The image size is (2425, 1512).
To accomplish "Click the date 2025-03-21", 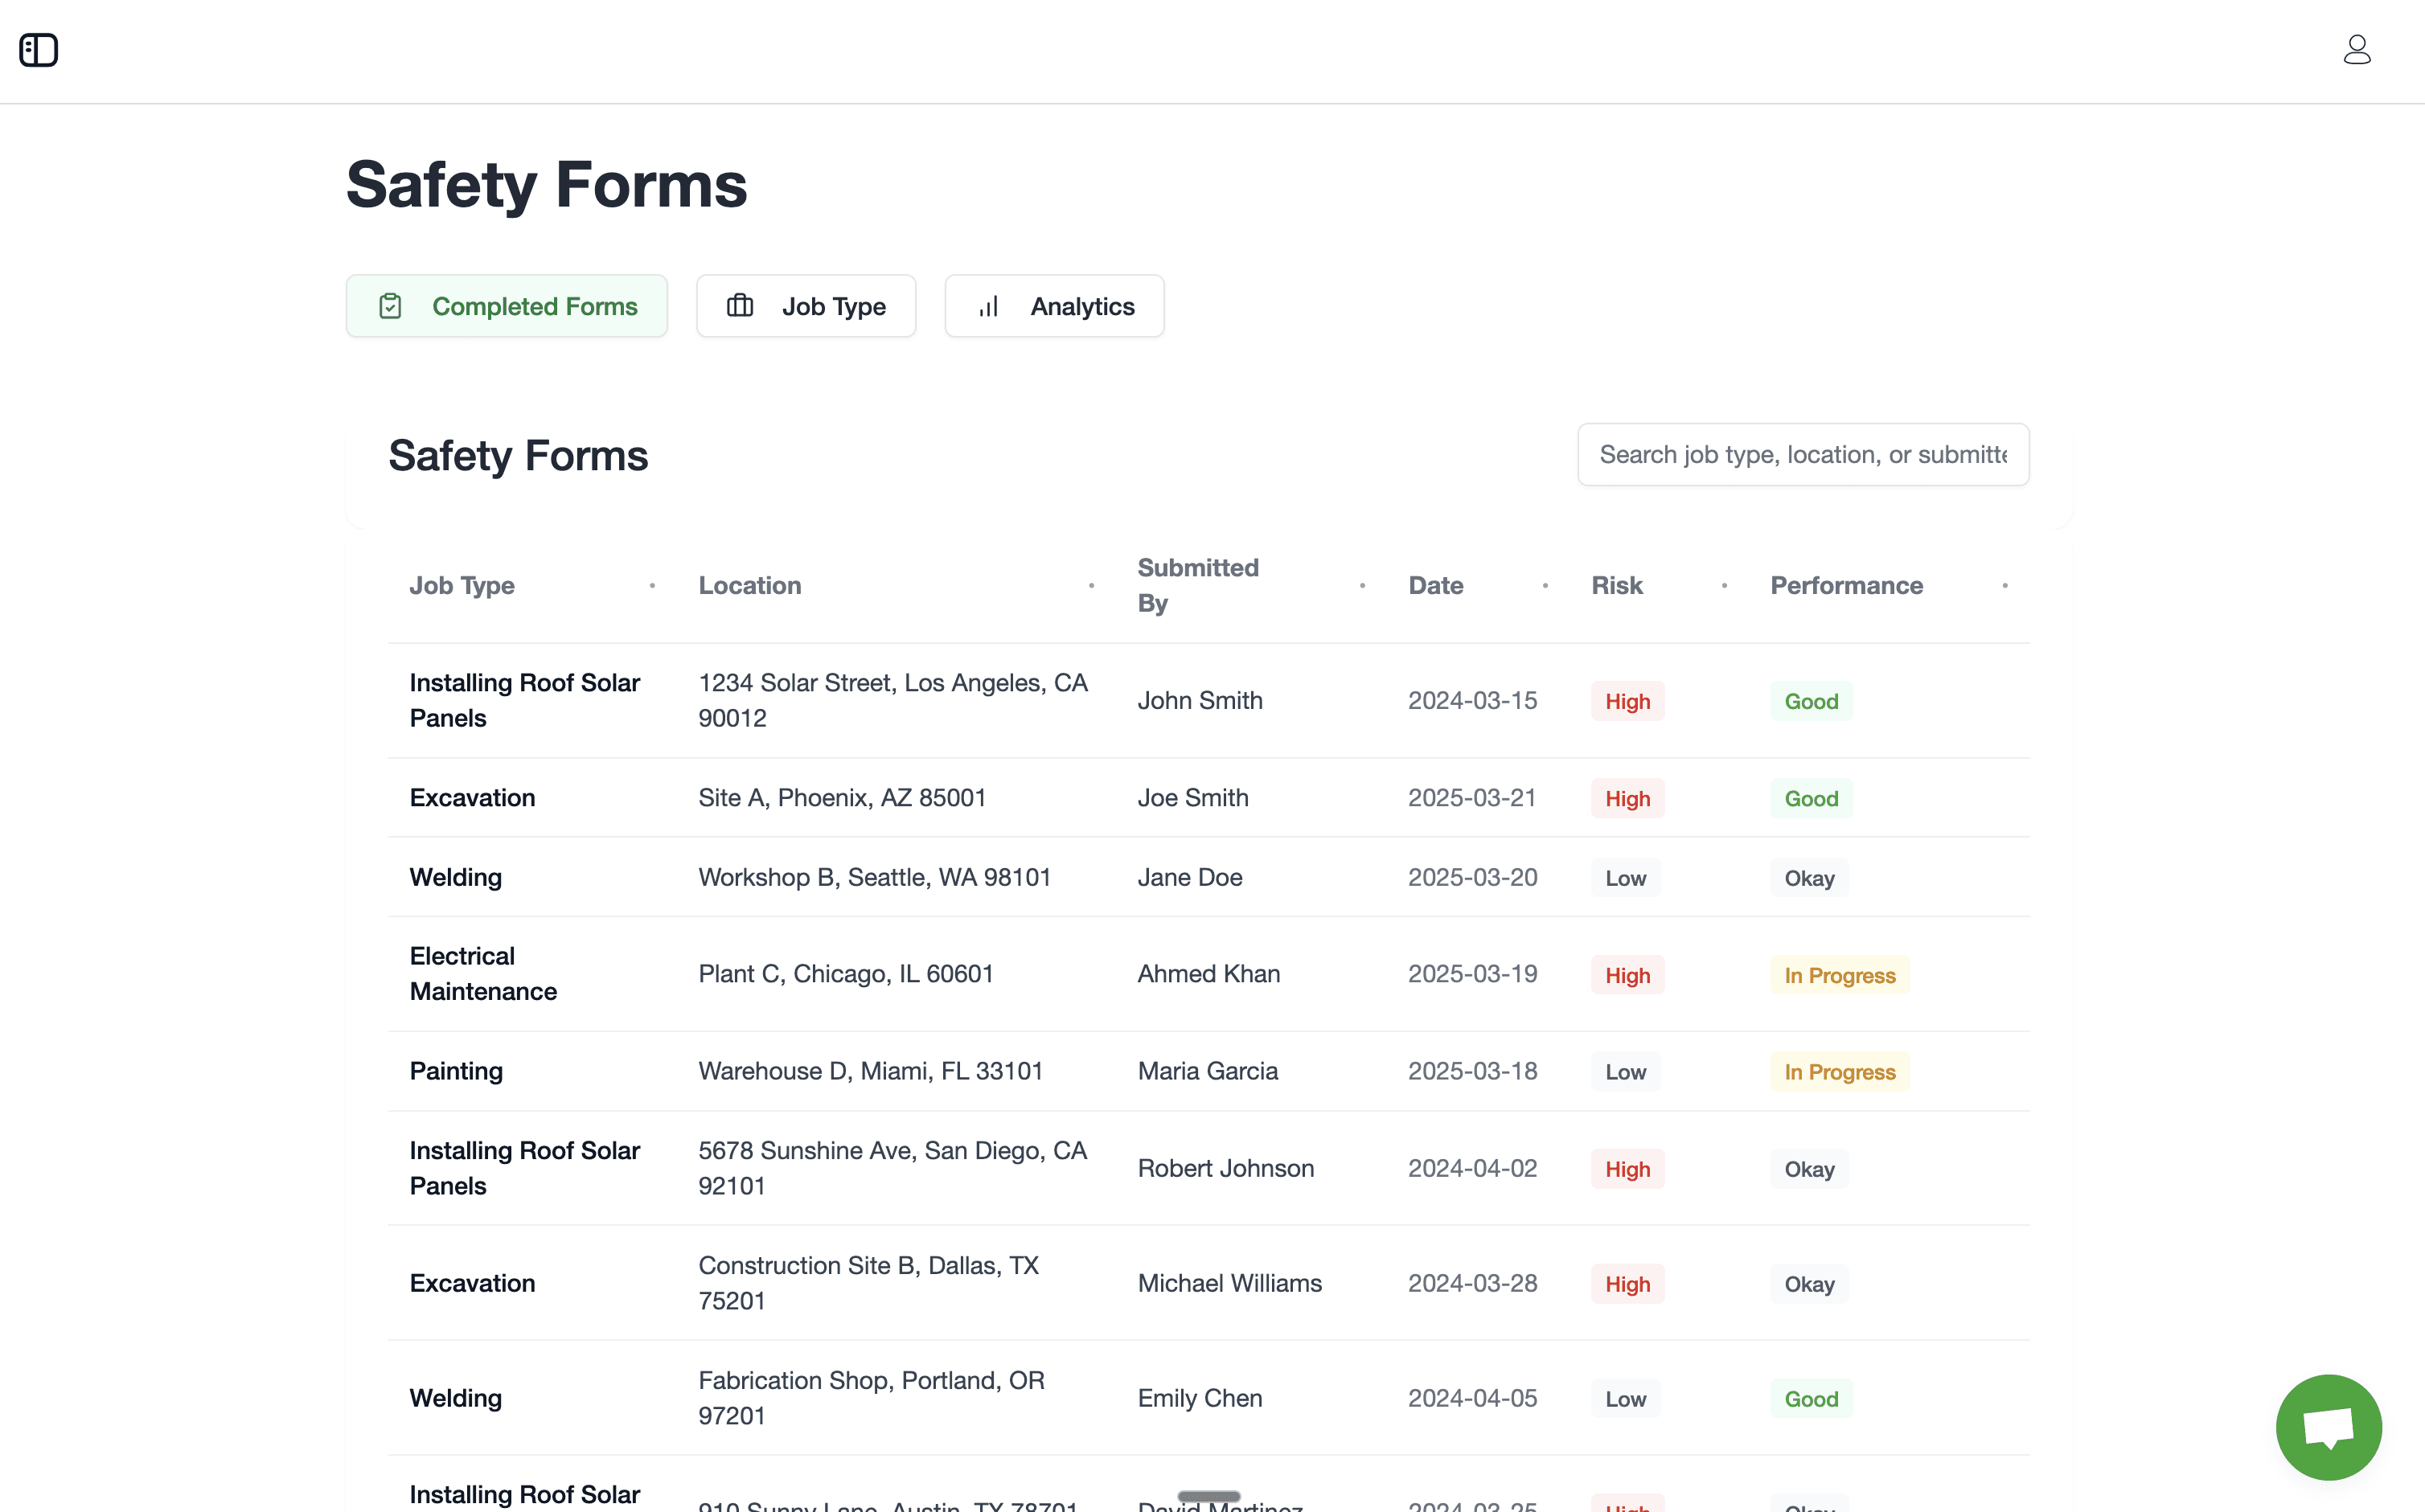I will (1471, 798).
